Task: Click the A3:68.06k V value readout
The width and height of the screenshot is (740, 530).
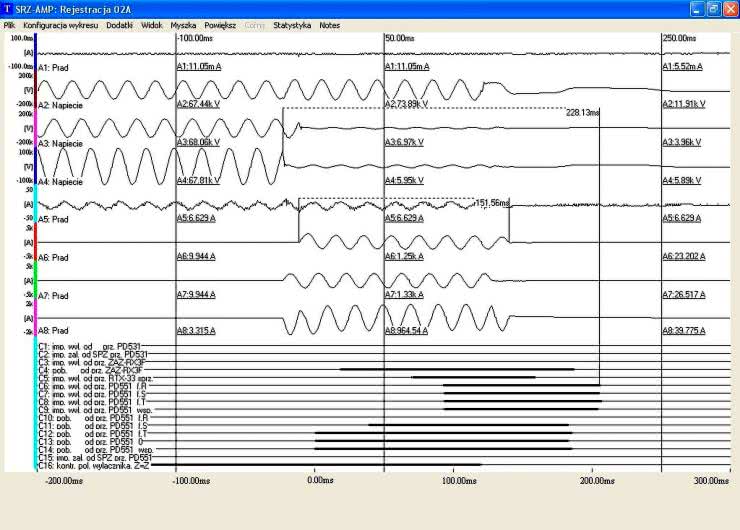Action: [x=198, y=143]
